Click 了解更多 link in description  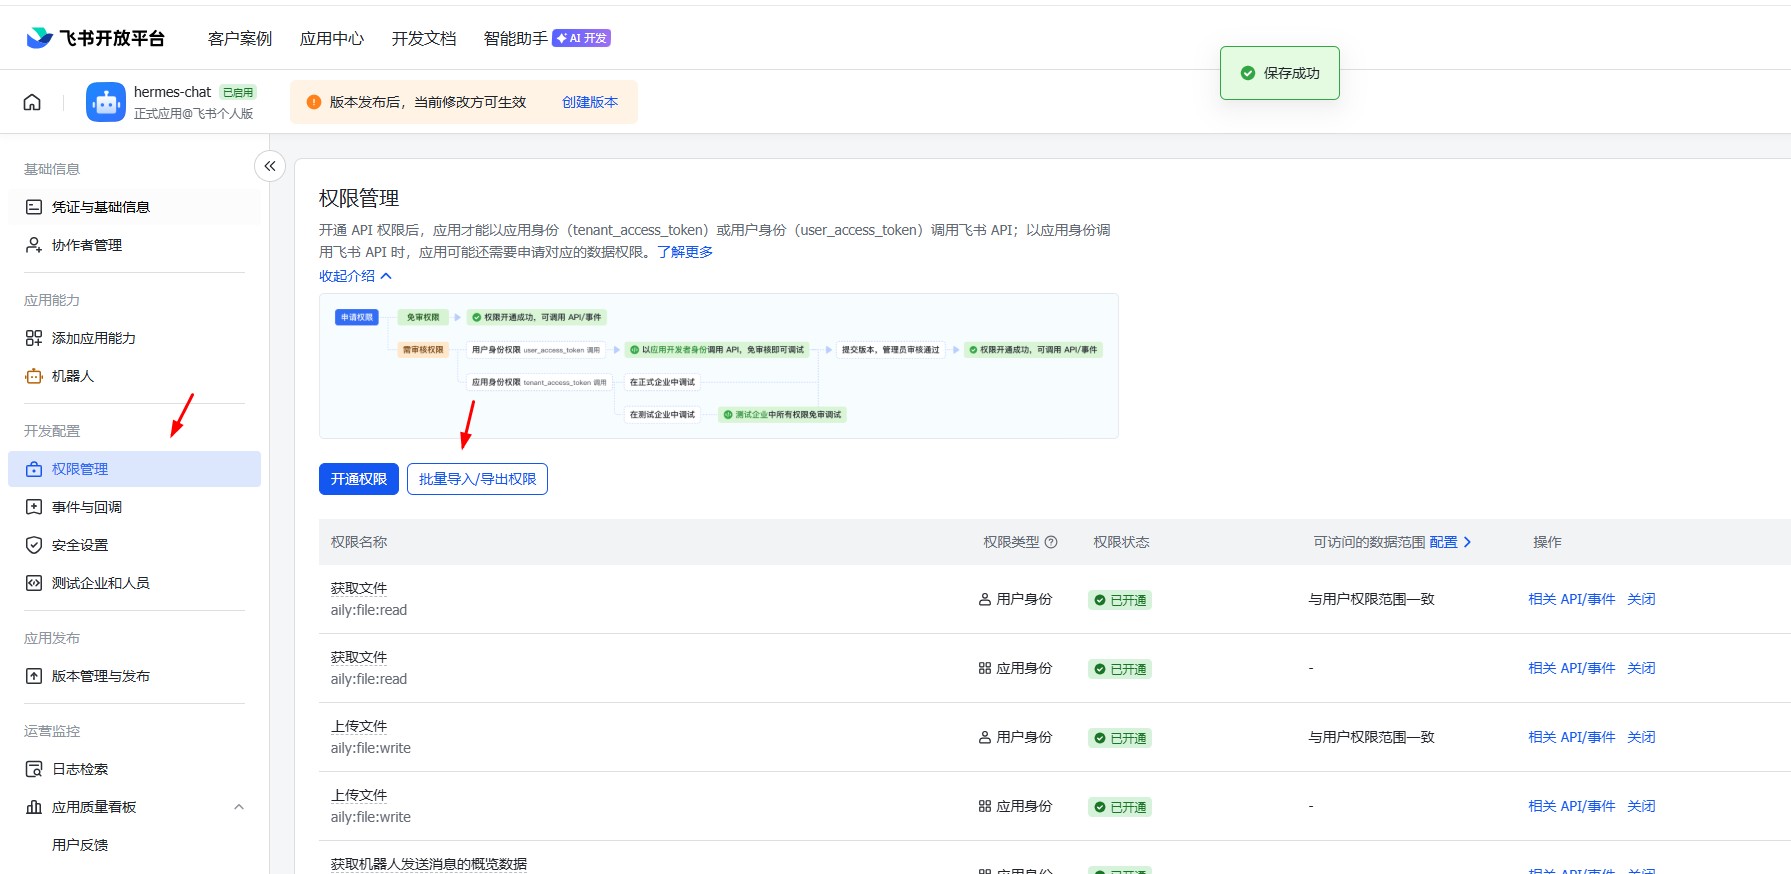(685, 252)
